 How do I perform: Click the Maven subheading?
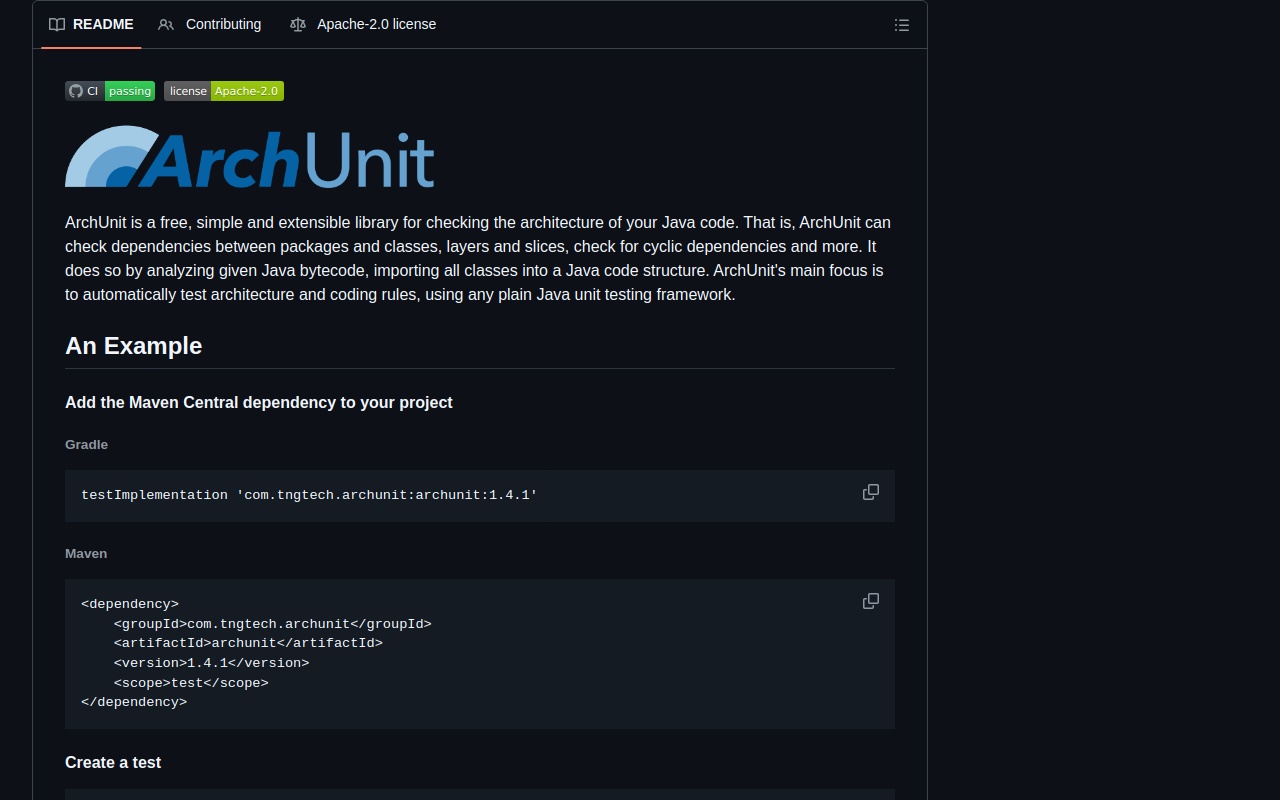pos(86,553)
